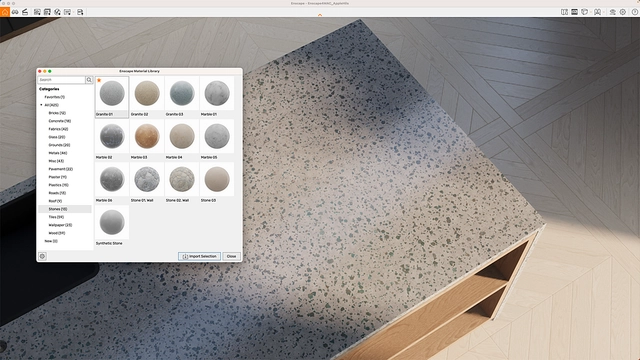This screenshot has width=640, height=360.
Task: Select the Metals category
Action: (58, 153)
